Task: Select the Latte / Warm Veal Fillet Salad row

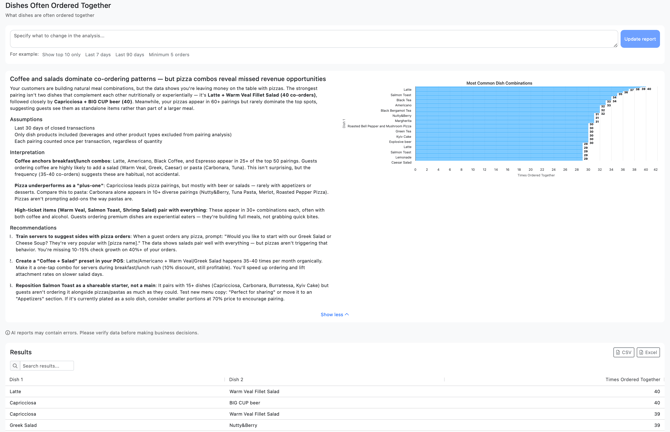Action: click(334, 392)
